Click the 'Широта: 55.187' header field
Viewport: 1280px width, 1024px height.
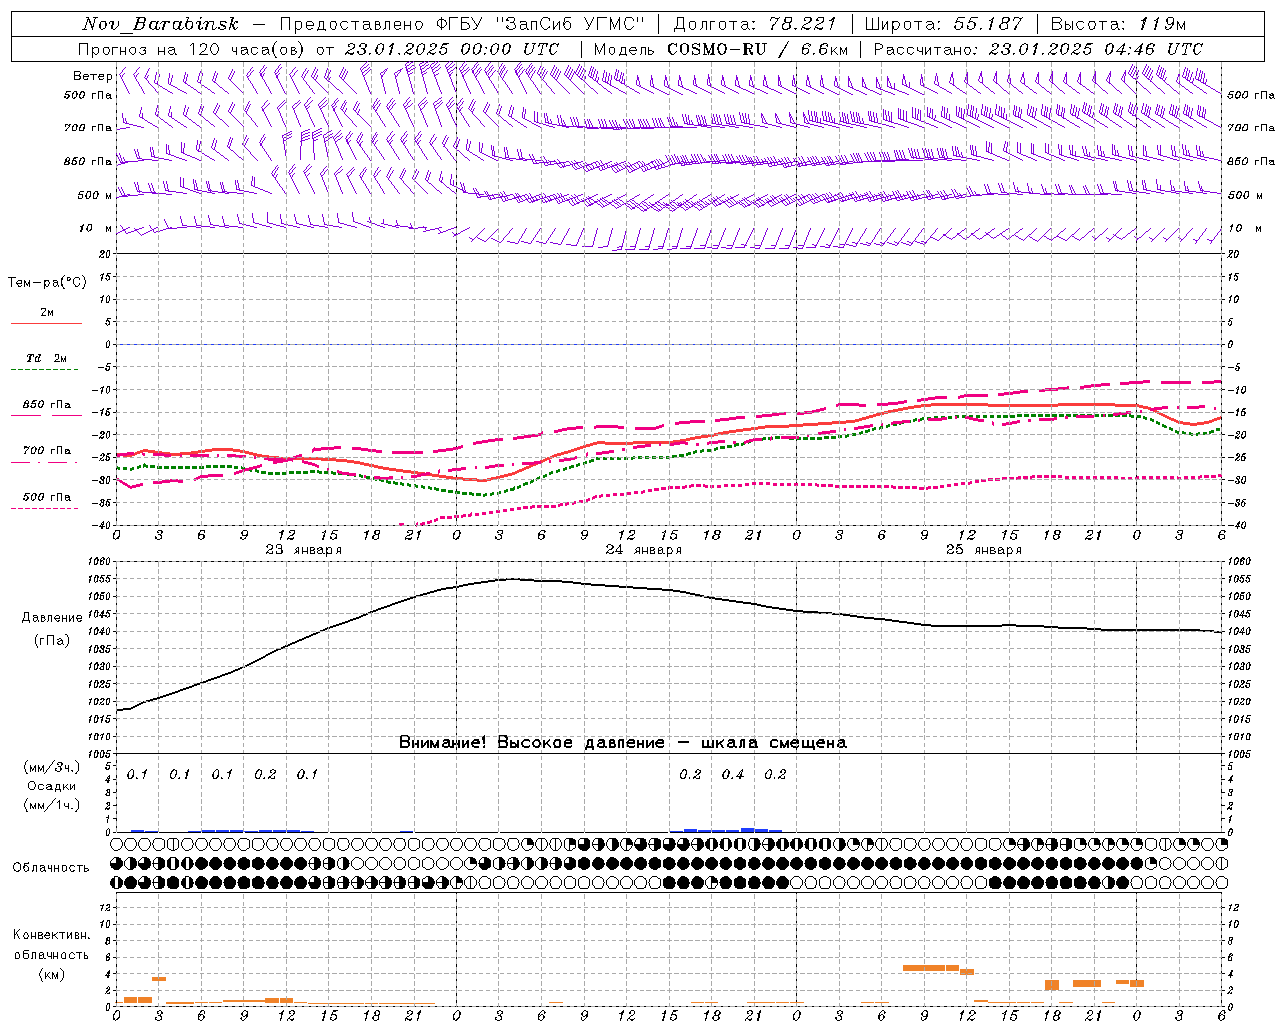coord(944,24)
